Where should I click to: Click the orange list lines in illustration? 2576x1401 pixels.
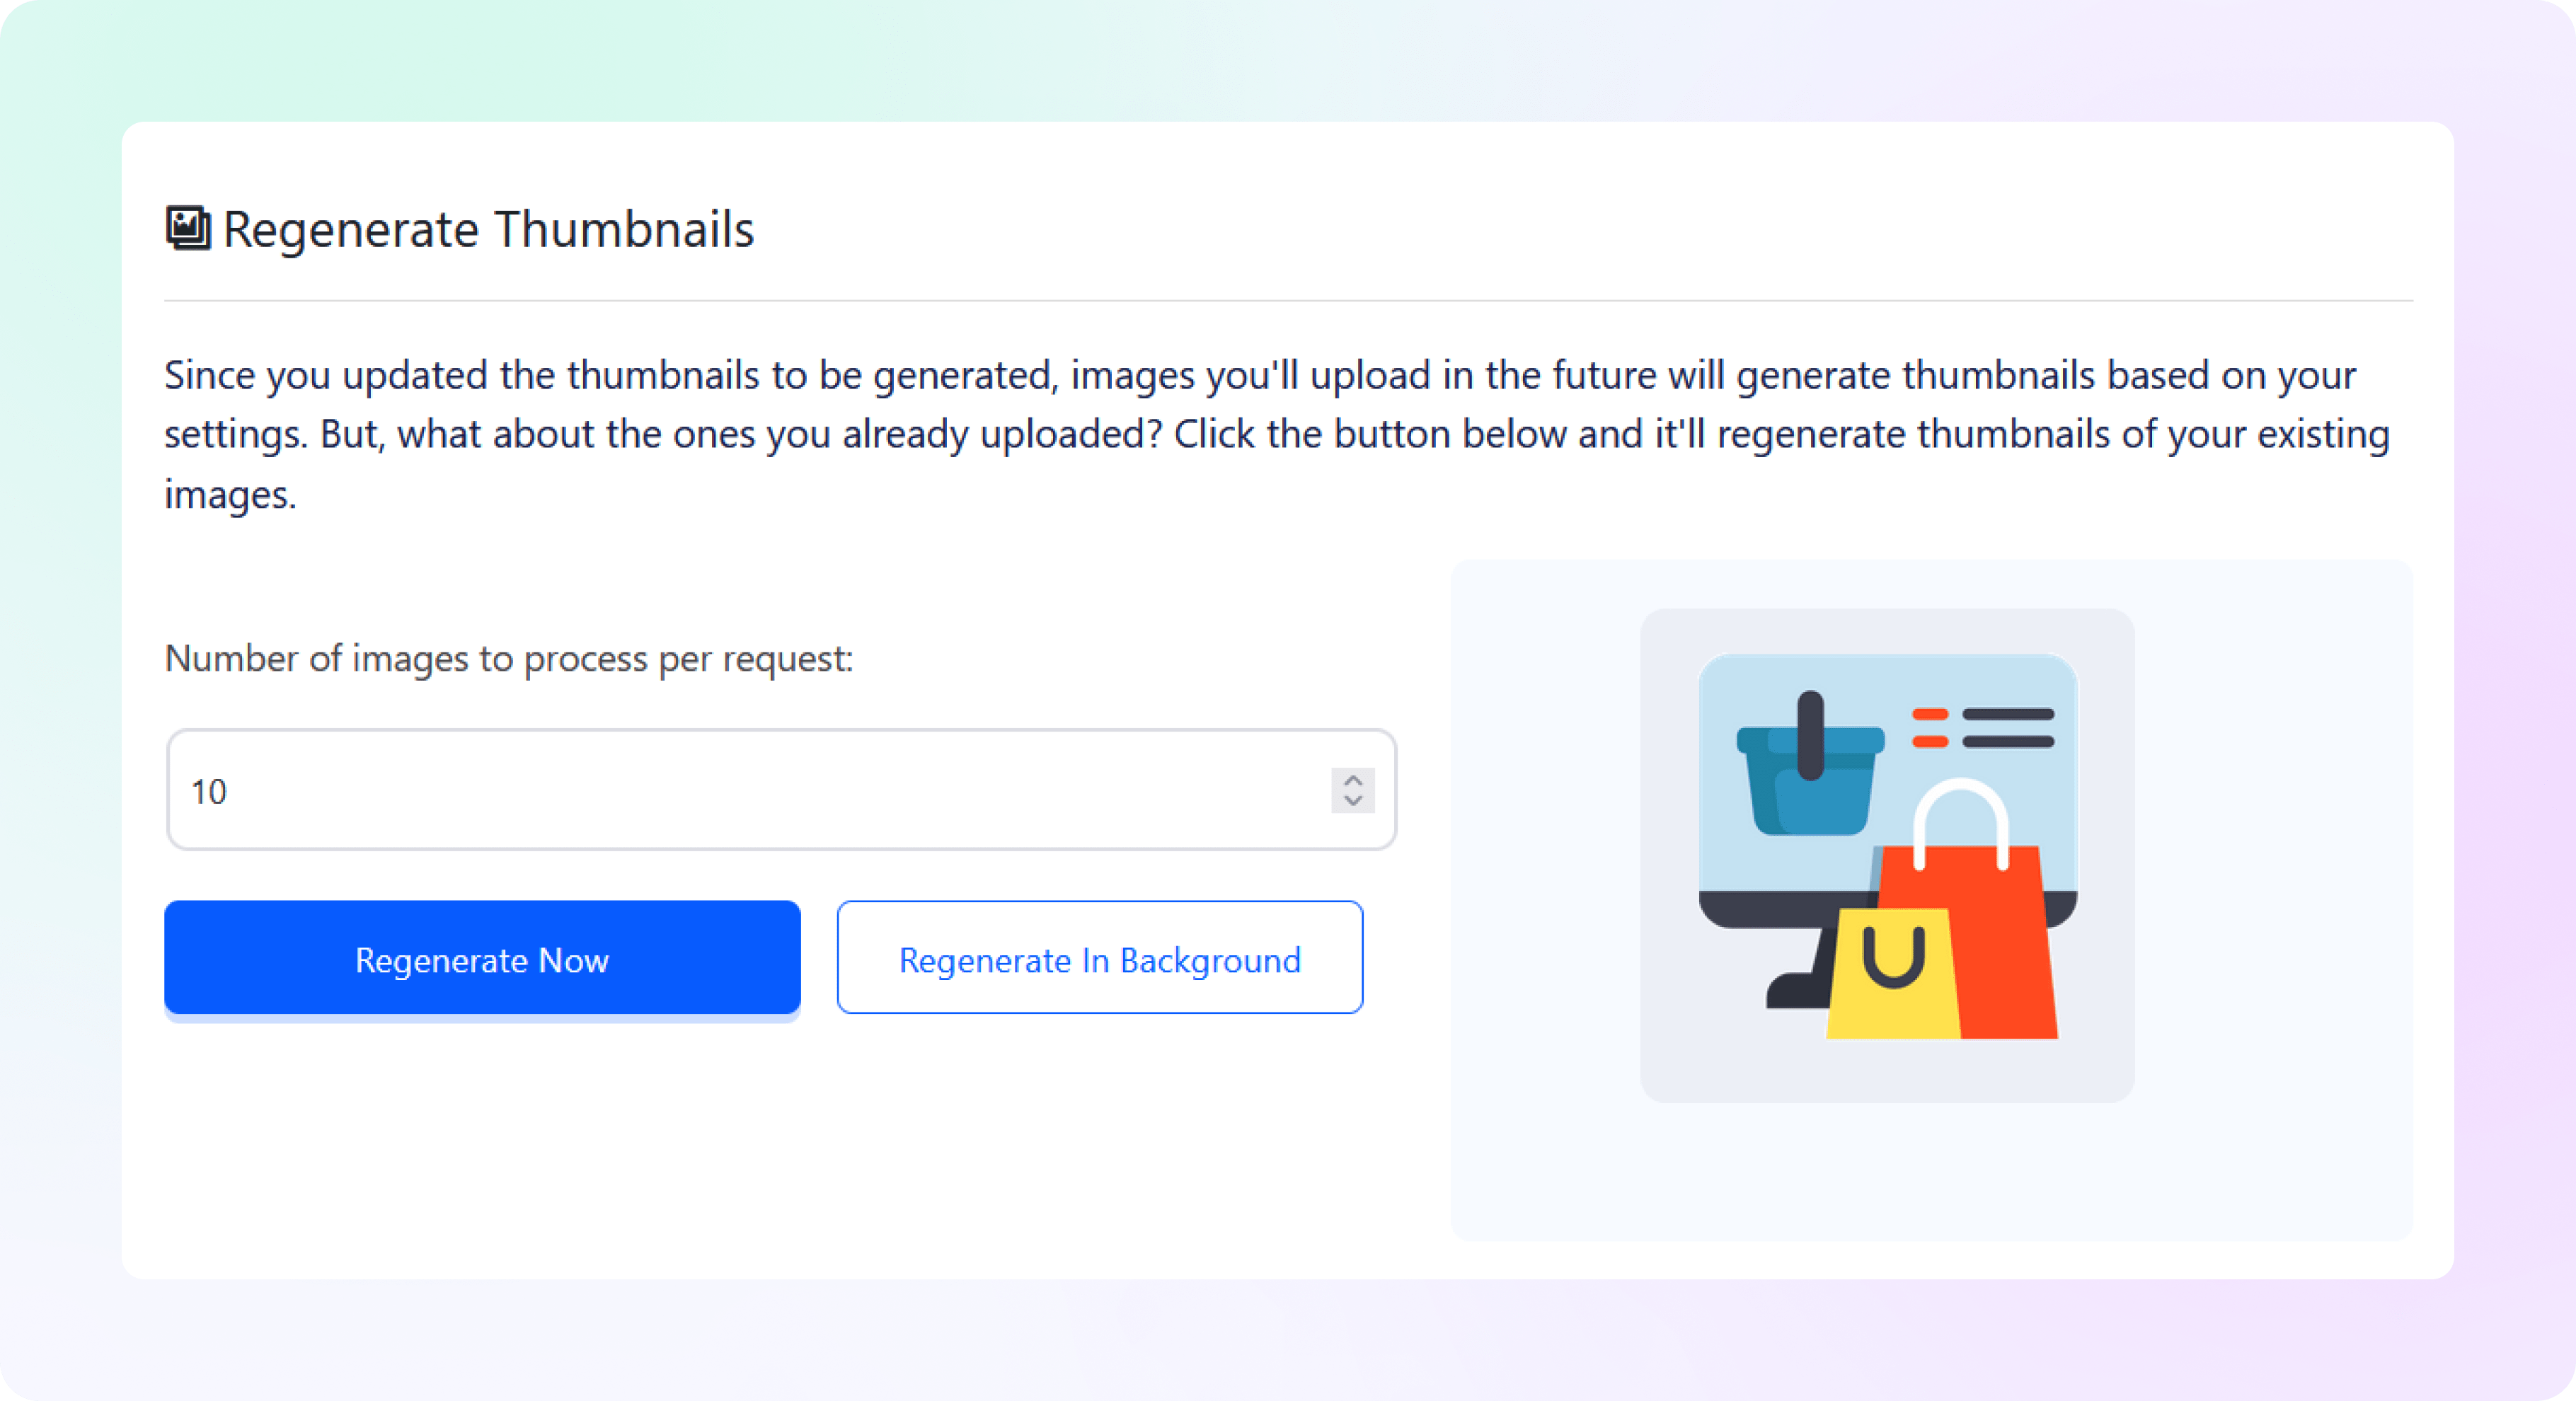tap(1930, 728)
